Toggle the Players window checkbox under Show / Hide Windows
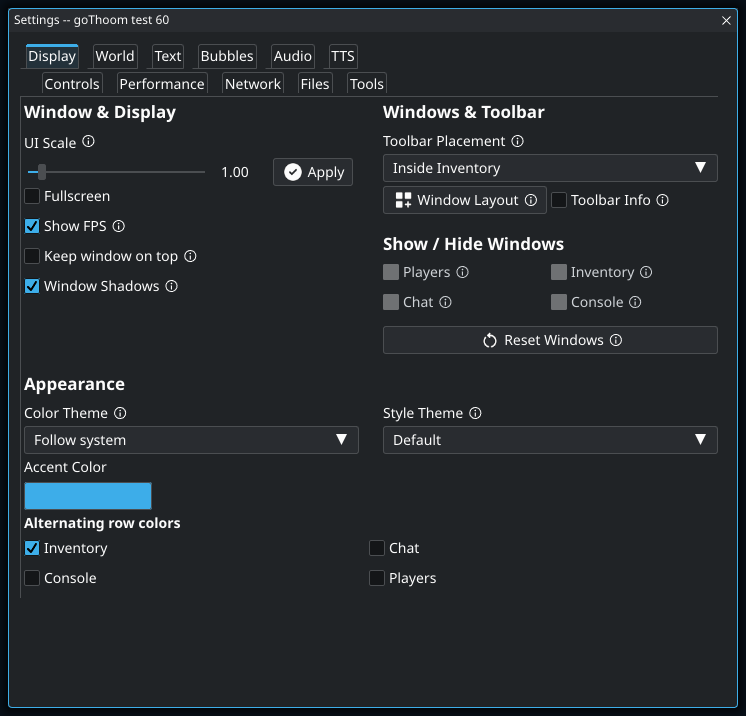Image resolution: width=746 pixels, height=716 pixels. 391,272
